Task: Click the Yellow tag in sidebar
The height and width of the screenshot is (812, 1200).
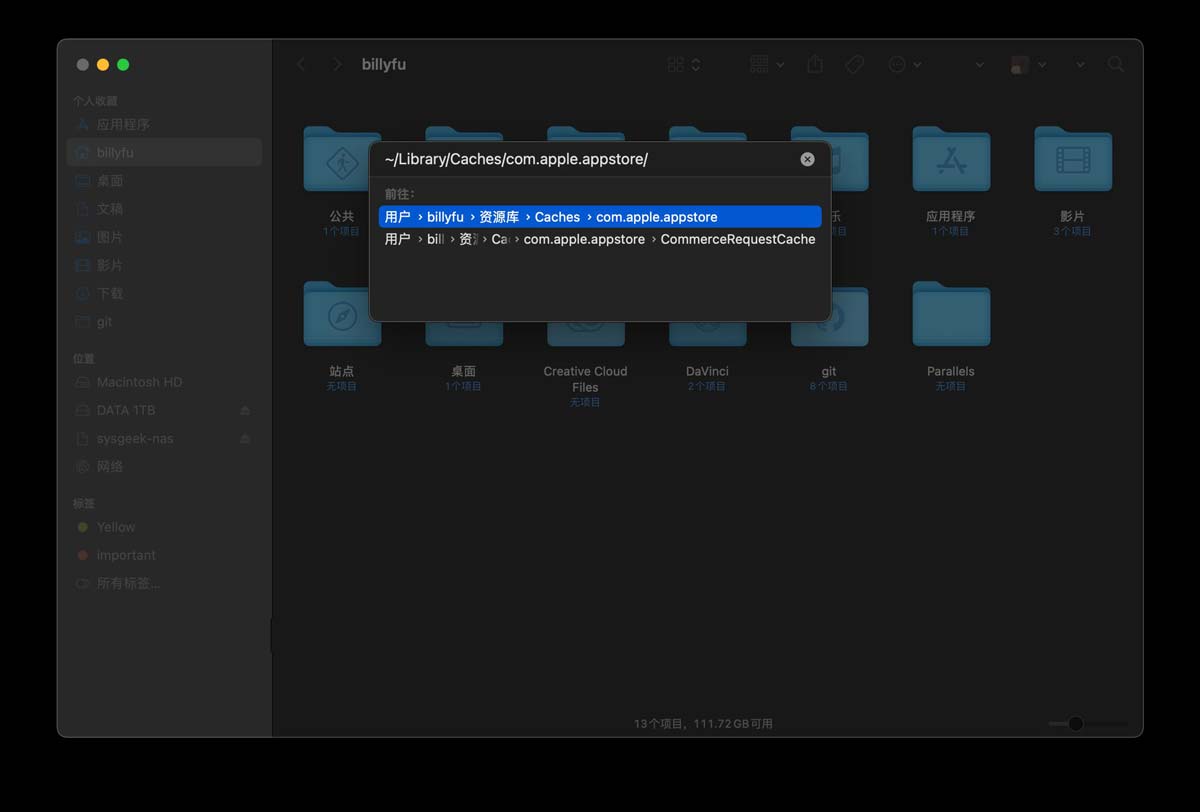Action: [116, 527]
